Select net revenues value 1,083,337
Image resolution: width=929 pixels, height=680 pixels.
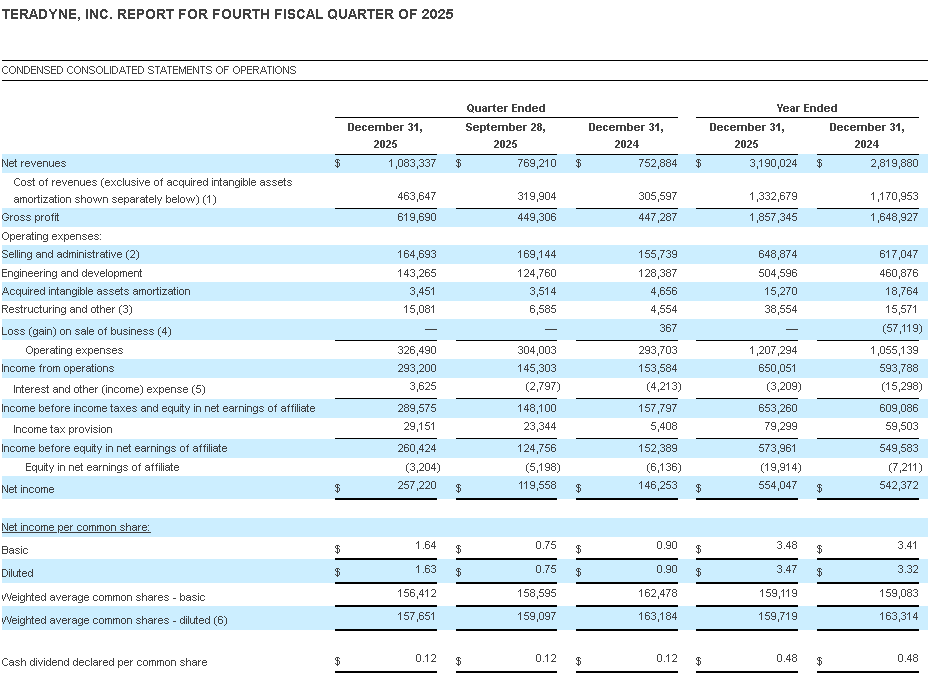click(412, 163)
